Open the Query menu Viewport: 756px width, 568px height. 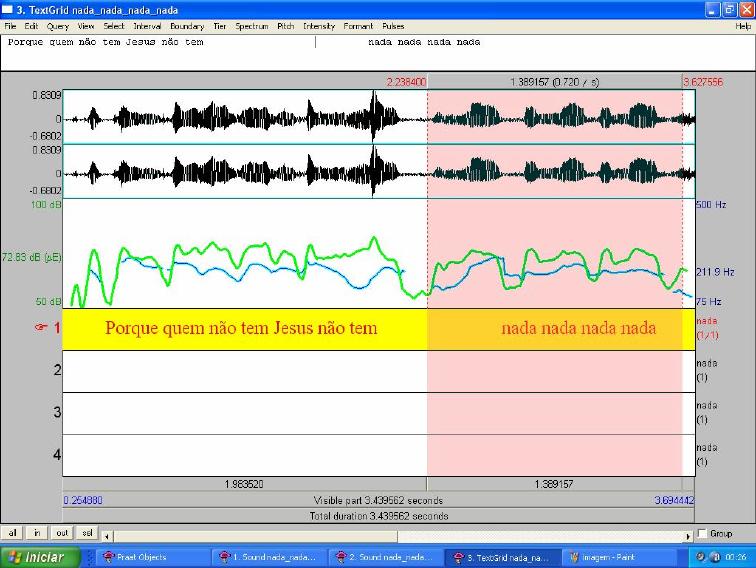58,27
